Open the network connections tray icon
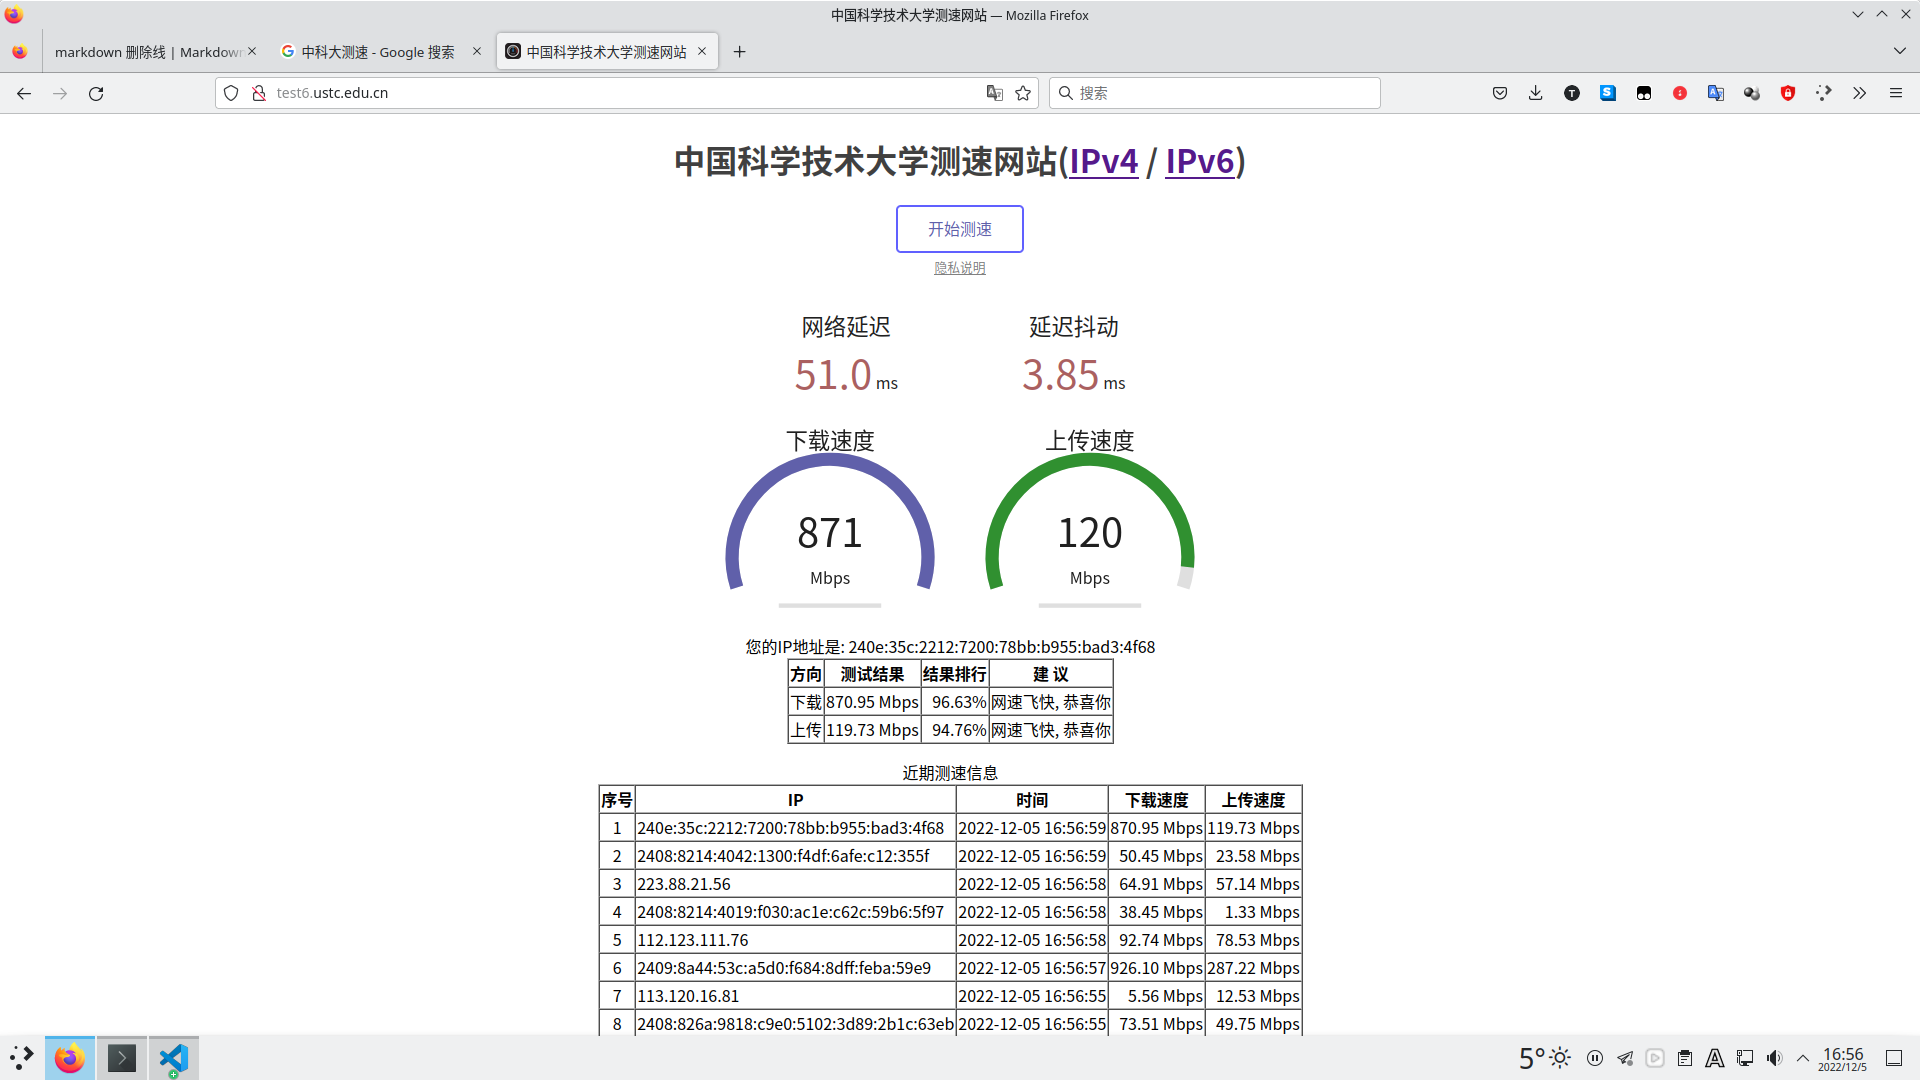This screenshot has height=1080, width=1920. (1745, 1058)
